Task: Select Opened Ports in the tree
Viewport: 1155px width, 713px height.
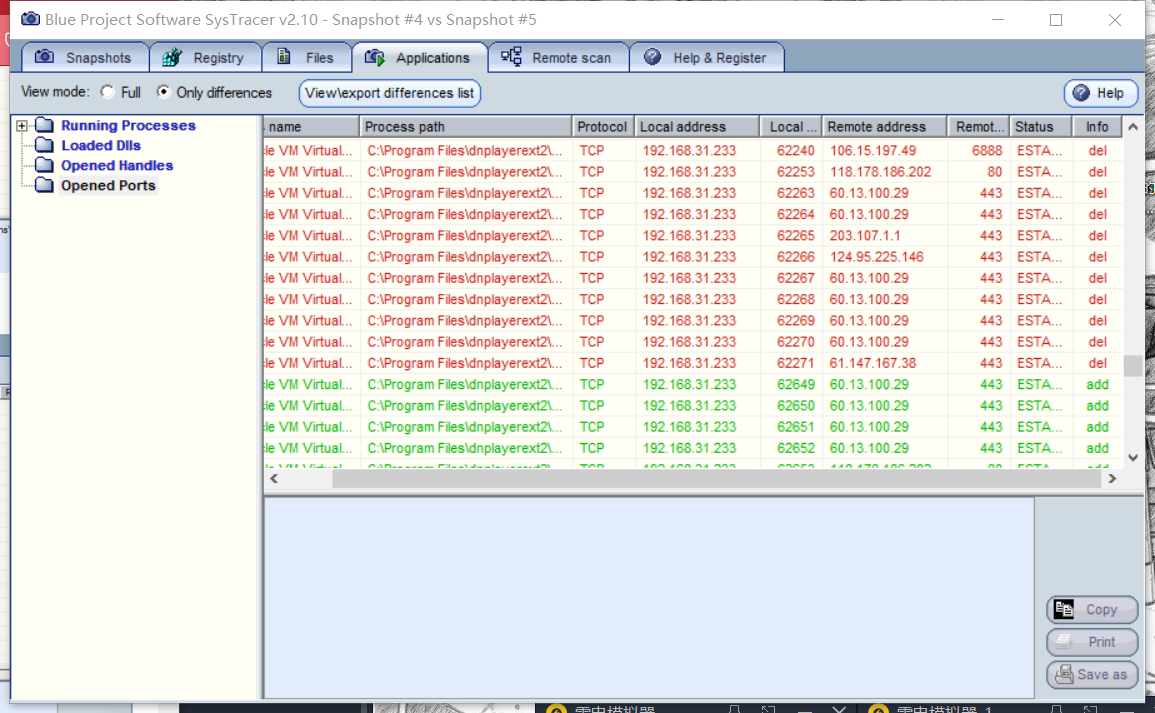Action: pos(108,185)
